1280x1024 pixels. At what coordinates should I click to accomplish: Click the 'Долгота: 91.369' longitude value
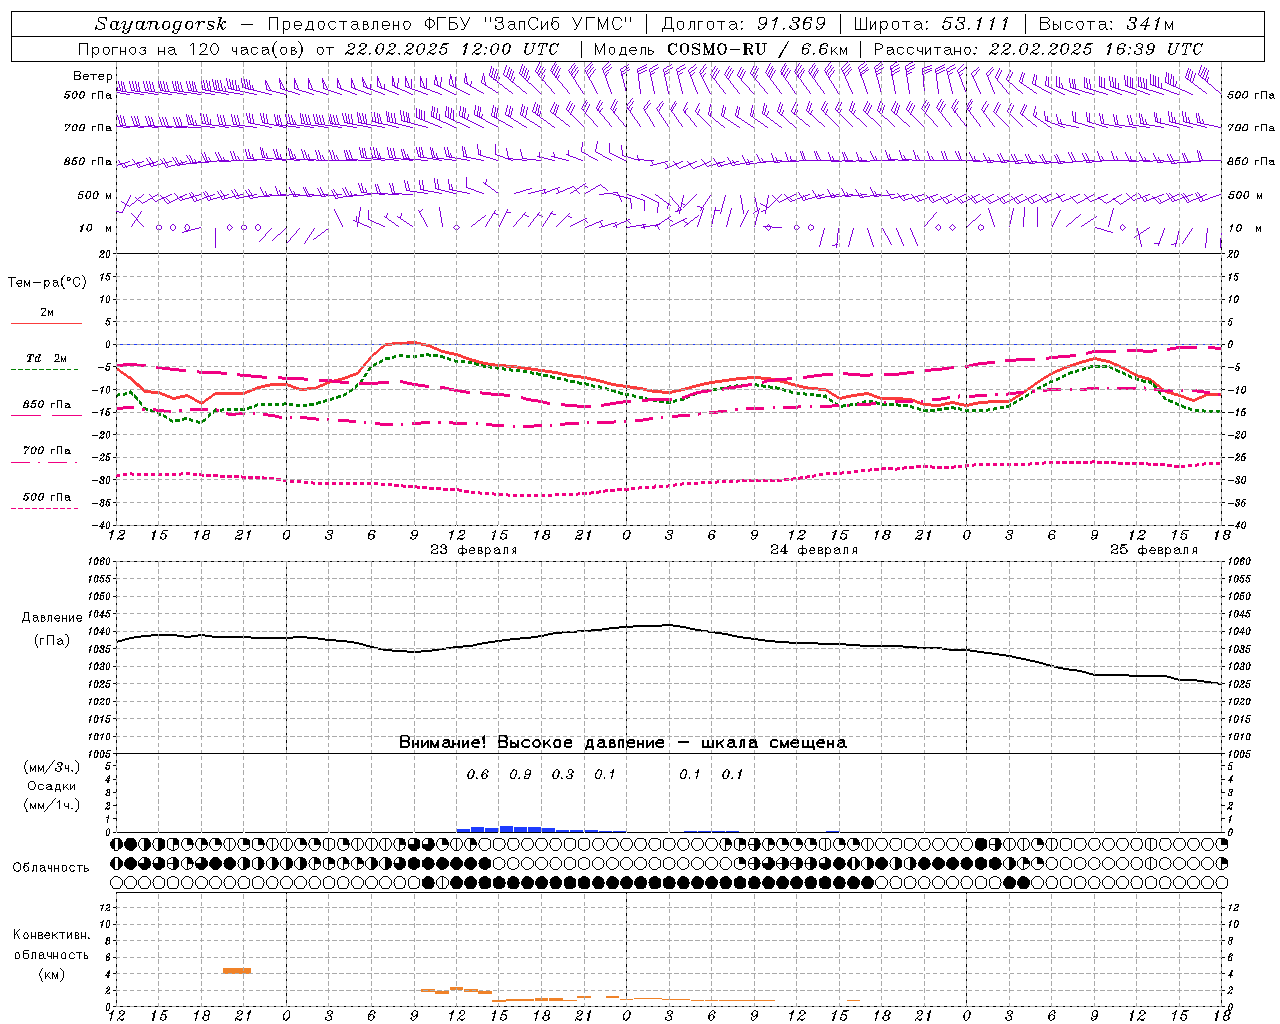[x=744, y=24]
